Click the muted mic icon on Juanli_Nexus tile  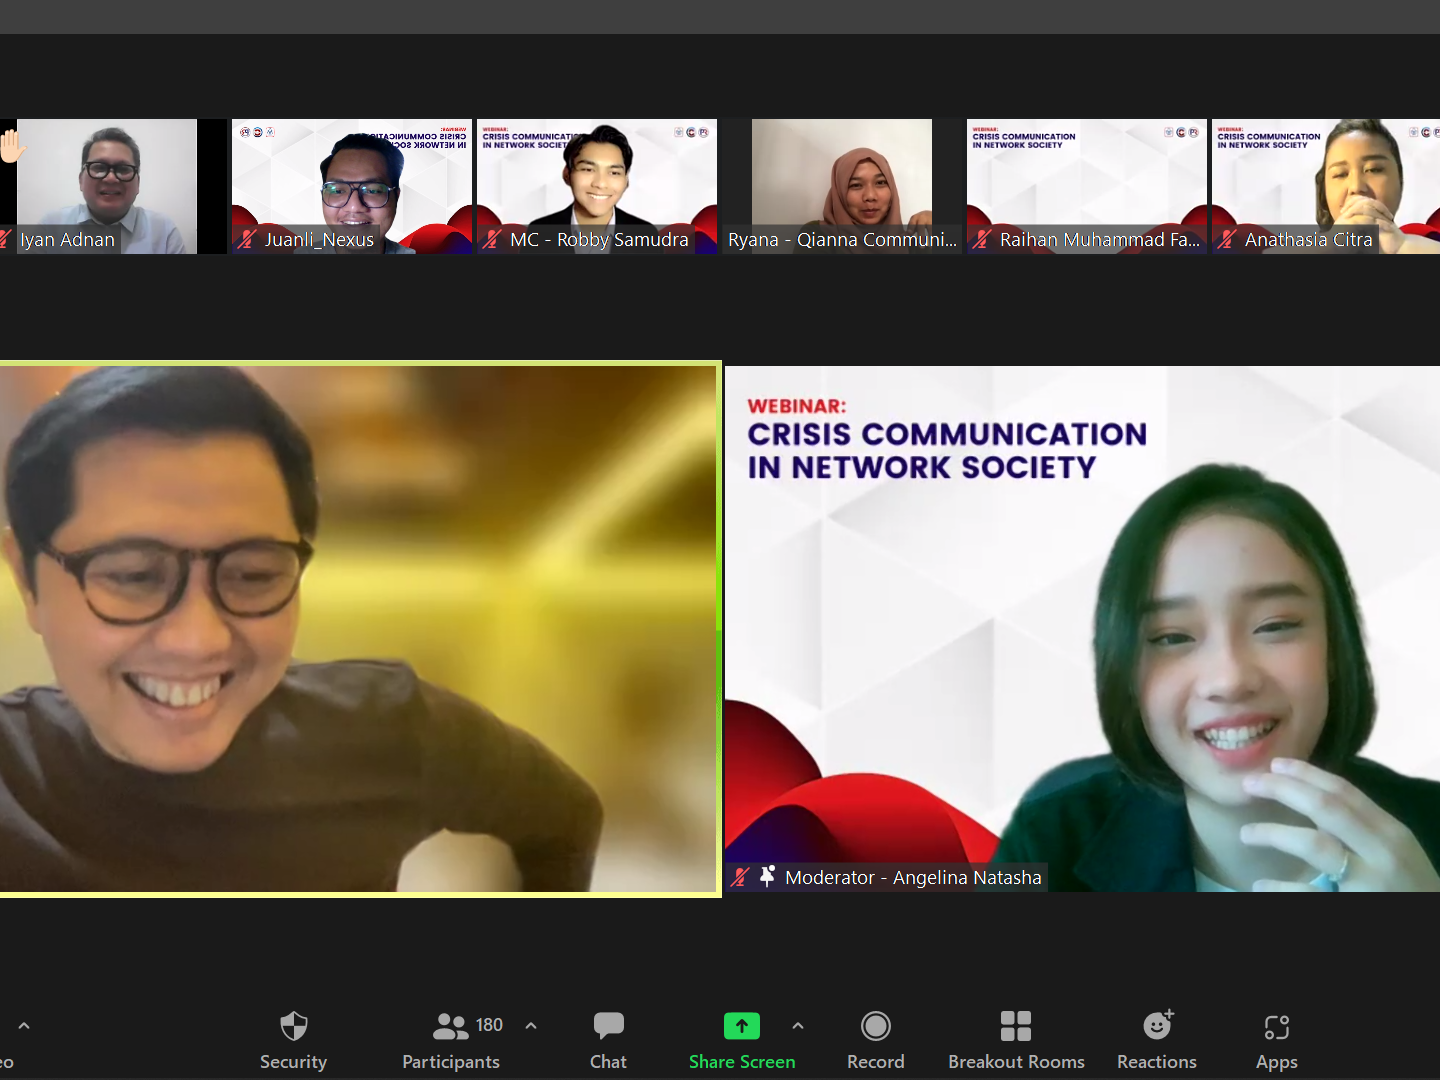[x=248, y=240]
